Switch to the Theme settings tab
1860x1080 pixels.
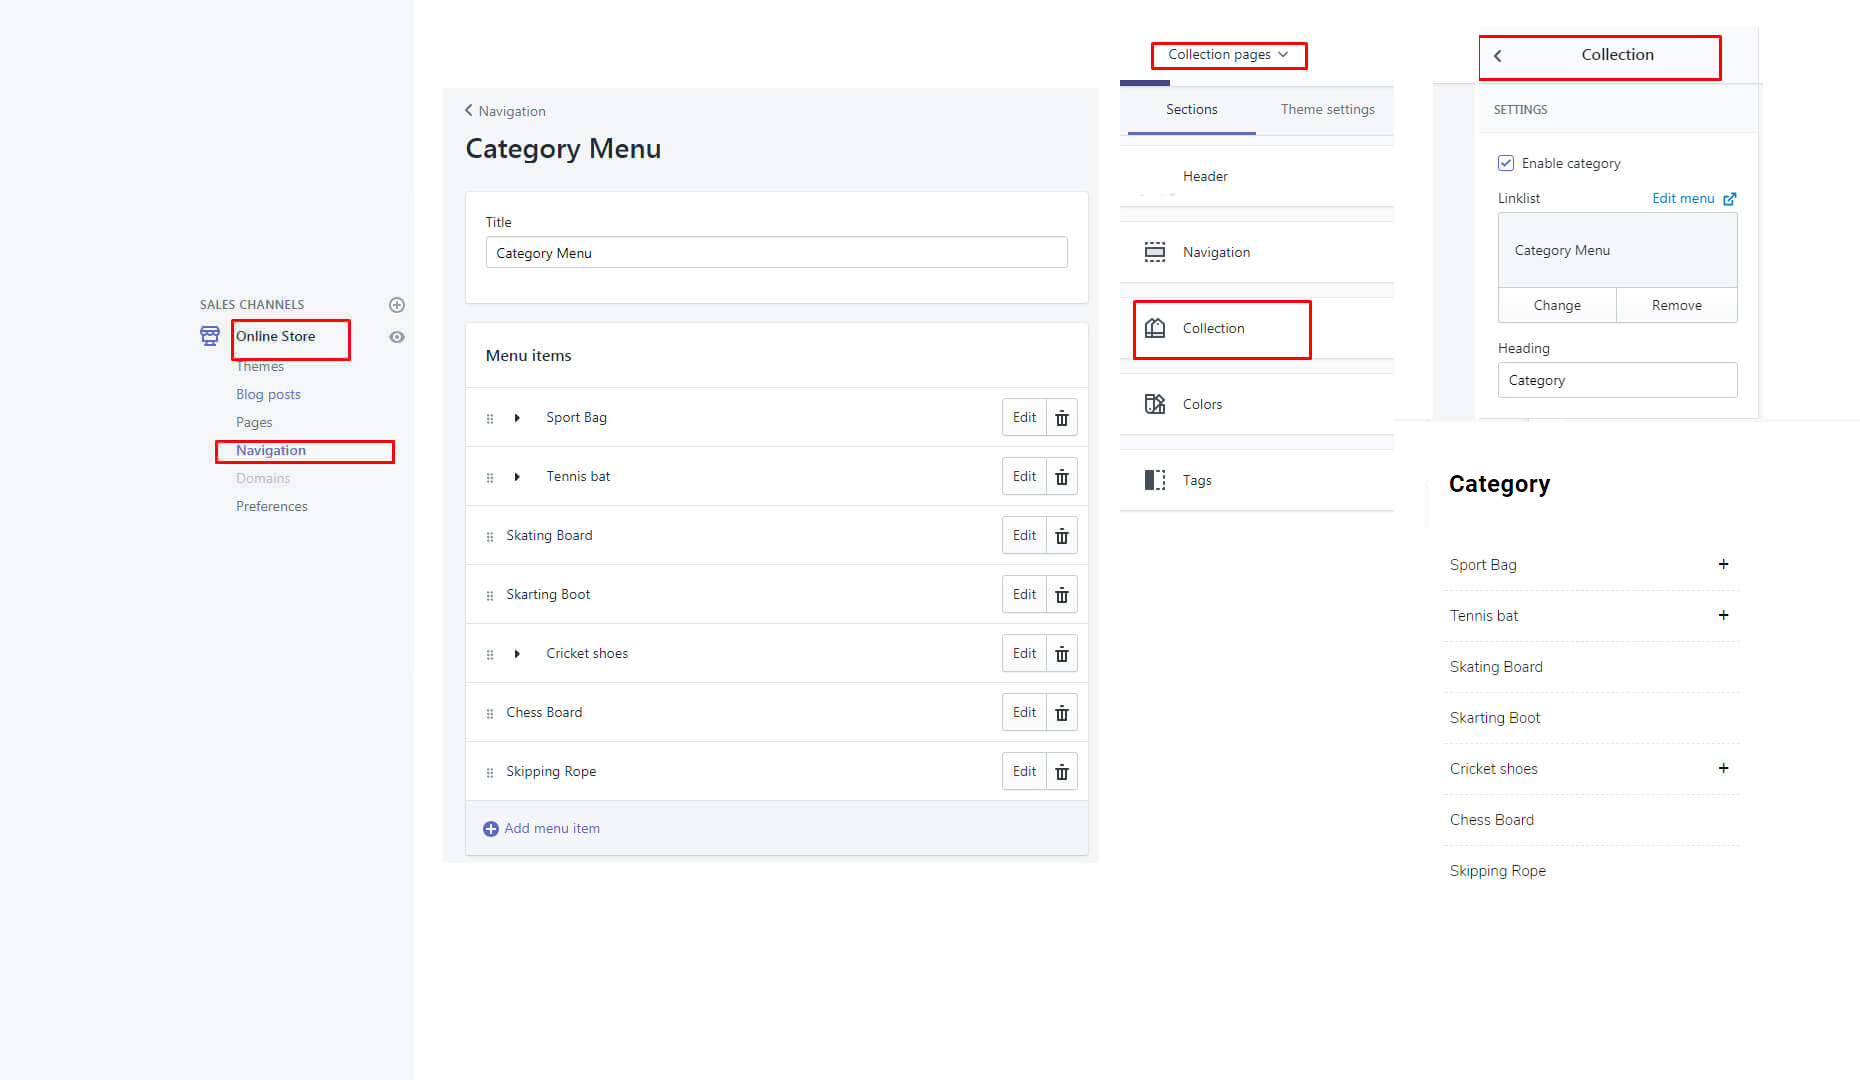point(1327,109)
